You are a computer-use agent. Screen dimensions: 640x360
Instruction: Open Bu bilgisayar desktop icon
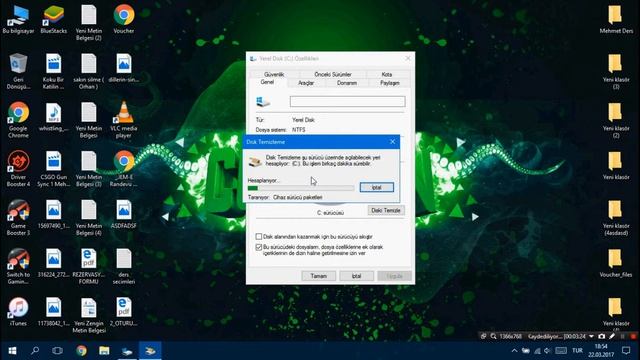[18, 20]
